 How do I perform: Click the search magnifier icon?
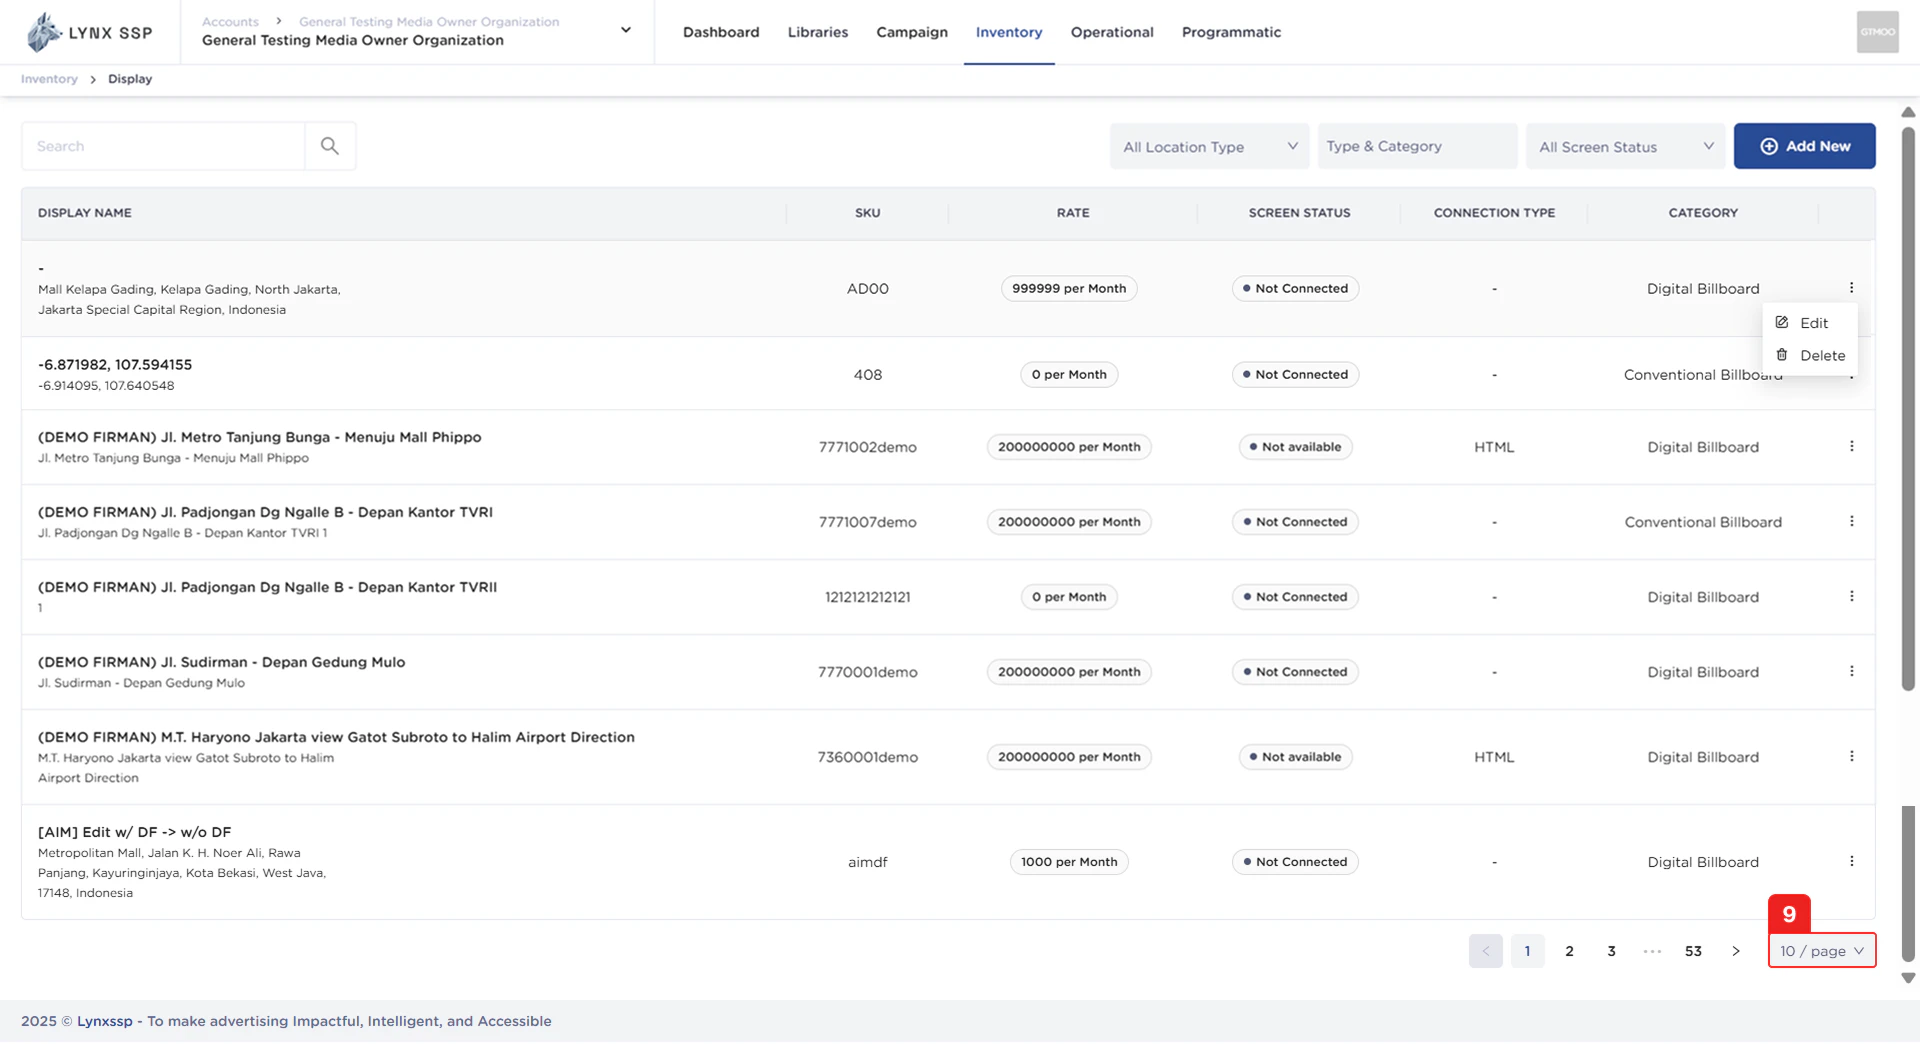330,146
